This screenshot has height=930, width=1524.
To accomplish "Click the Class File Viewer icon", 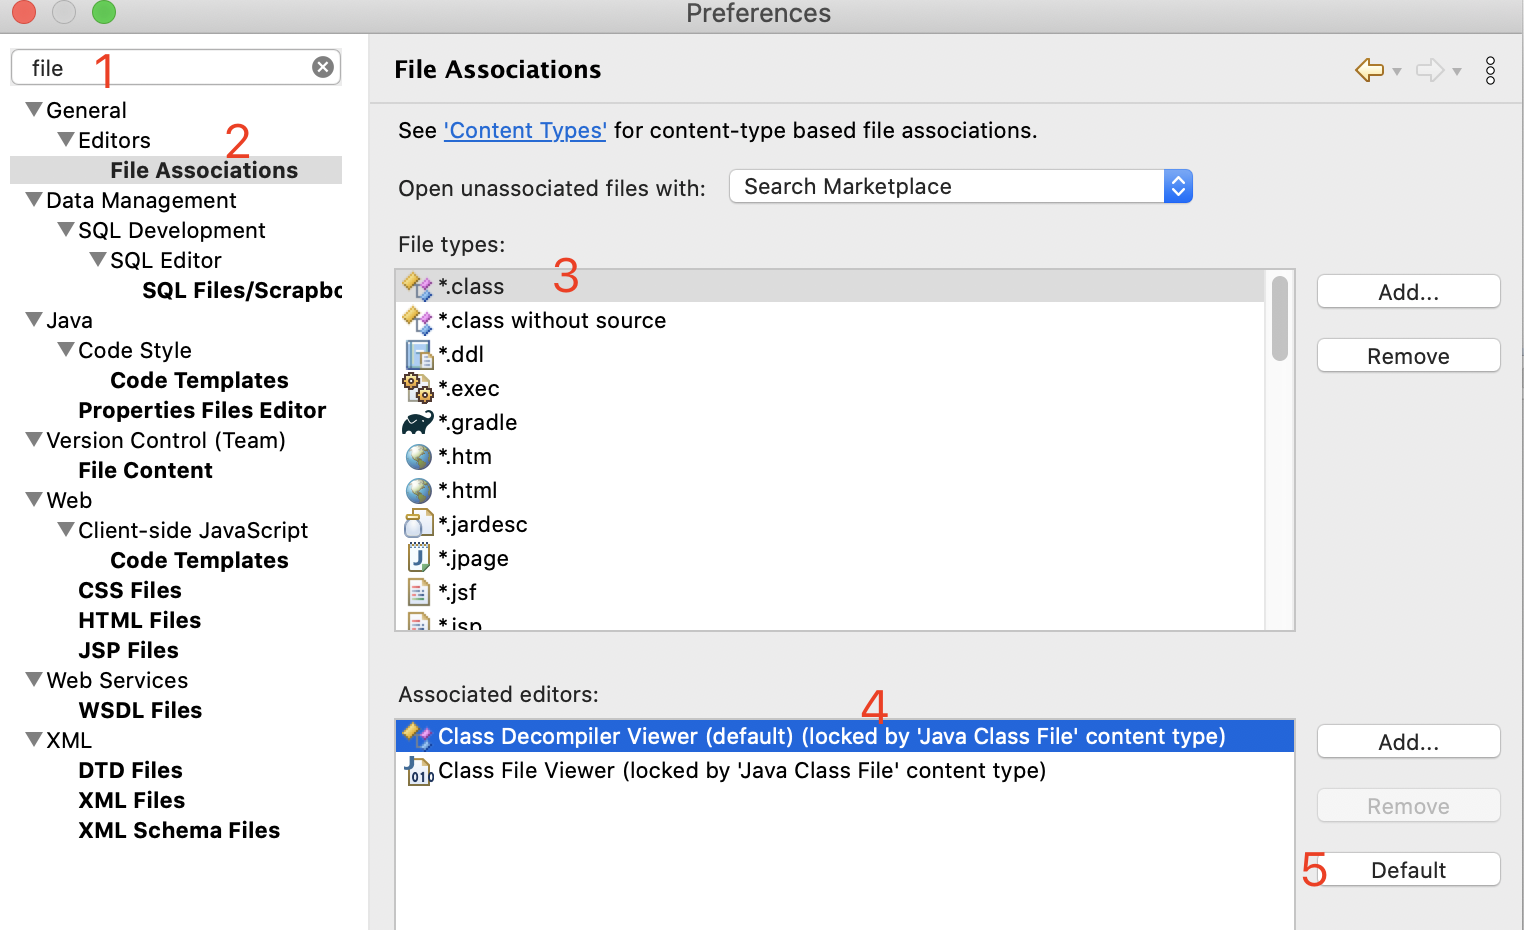I will click(420, 770).
